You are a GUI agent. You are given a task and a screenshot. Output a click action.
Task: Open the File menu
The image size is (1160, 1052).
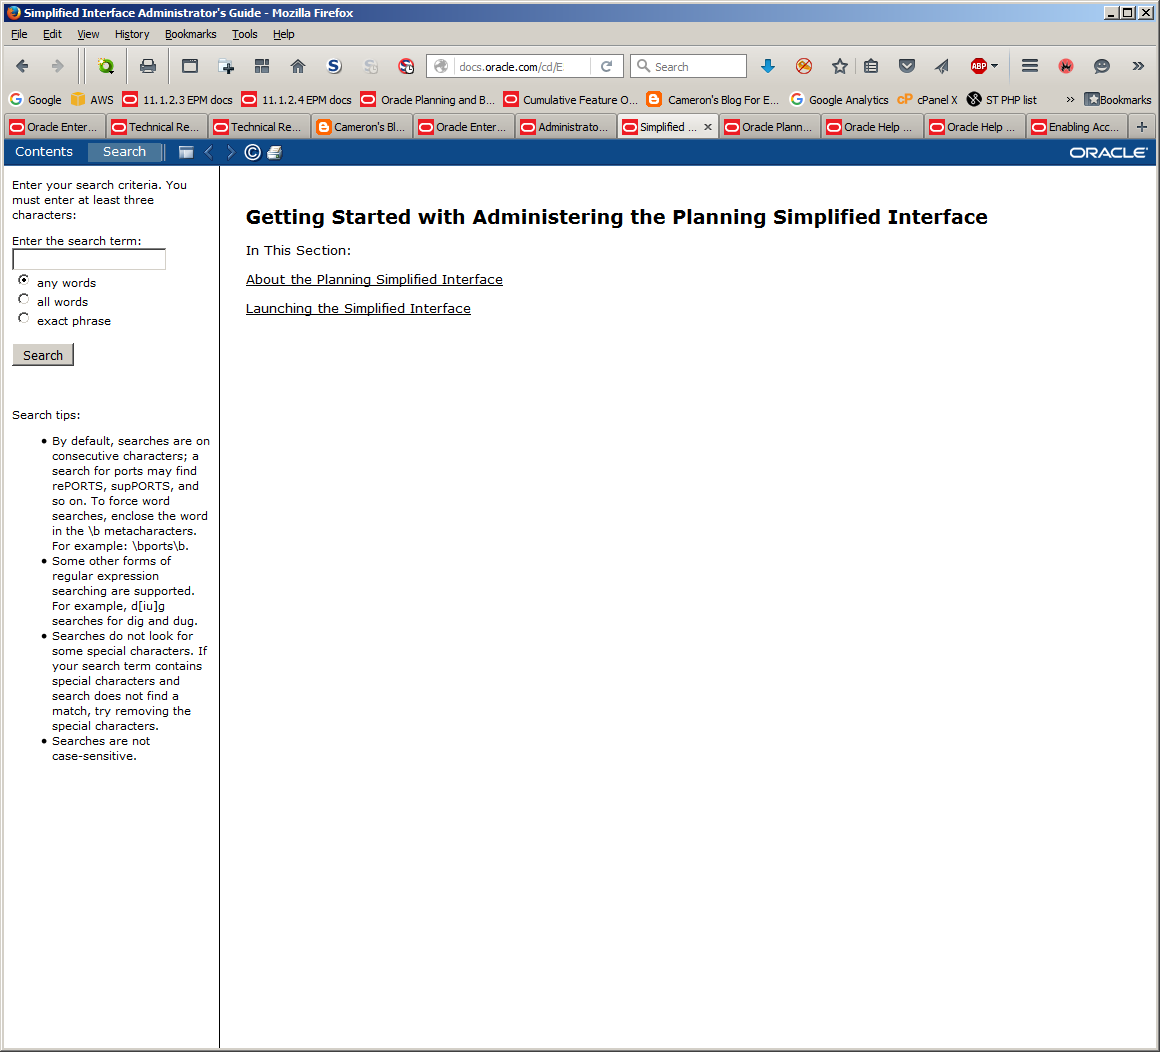pyautogui.click(x=19, y=34)
